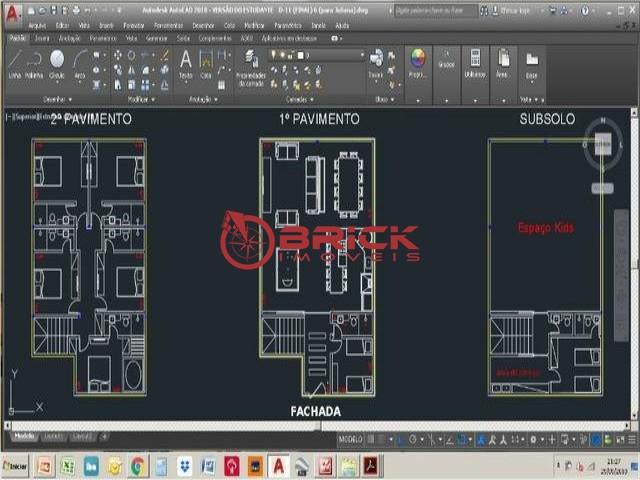Click the layer color swatch in layer combo

[300, 55]
